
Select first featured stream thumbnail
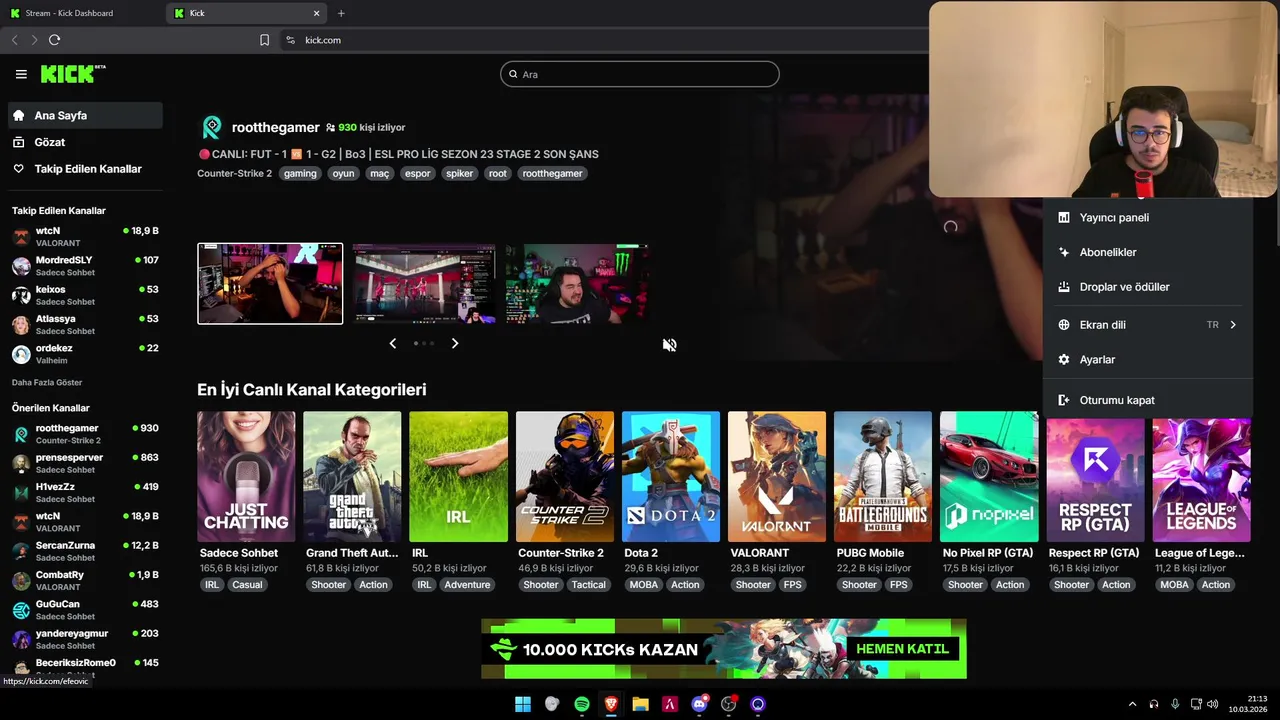(270, 284)
